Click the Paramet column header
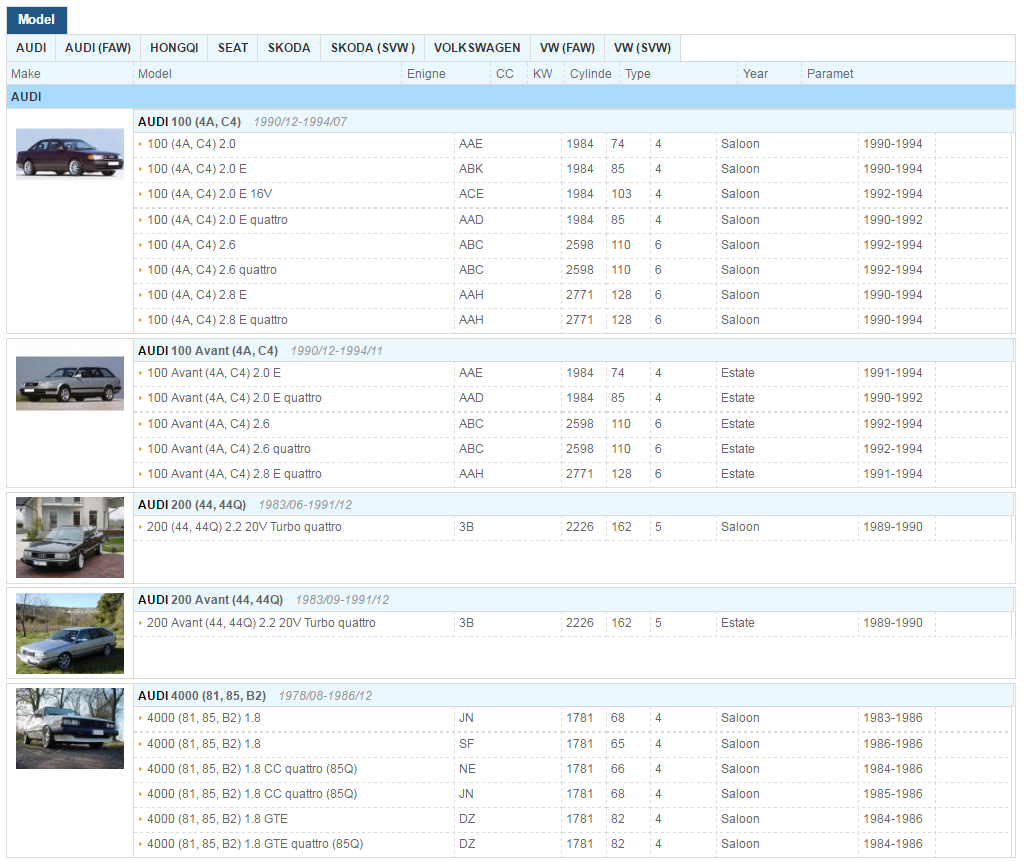The width and height of the screenshot is (1024, 862). 830,74
